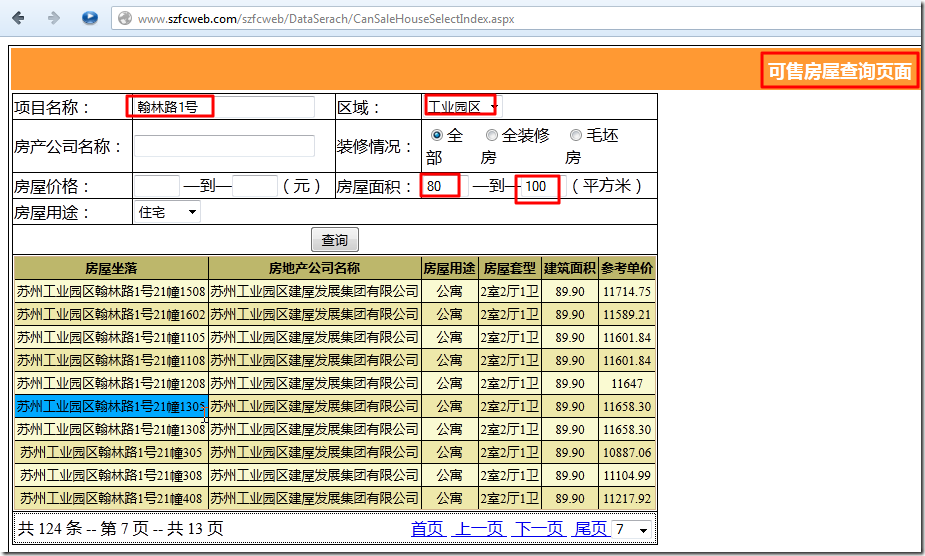925x556 pixels.
Task: Select the 毛坯房 radio button
Action: pos(576,135)
